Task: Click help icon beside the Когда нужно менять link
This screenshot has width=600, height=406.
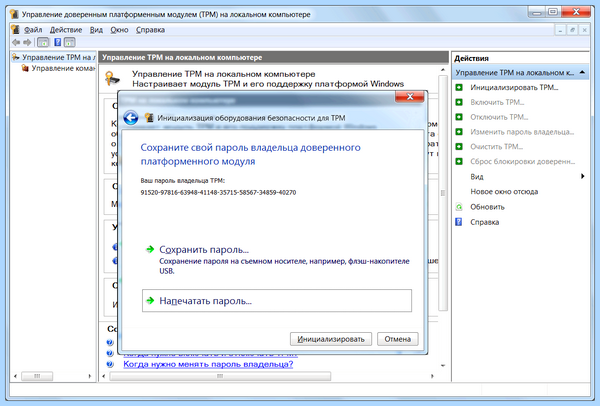Action: pyautogui.click(x=110, y=364)
